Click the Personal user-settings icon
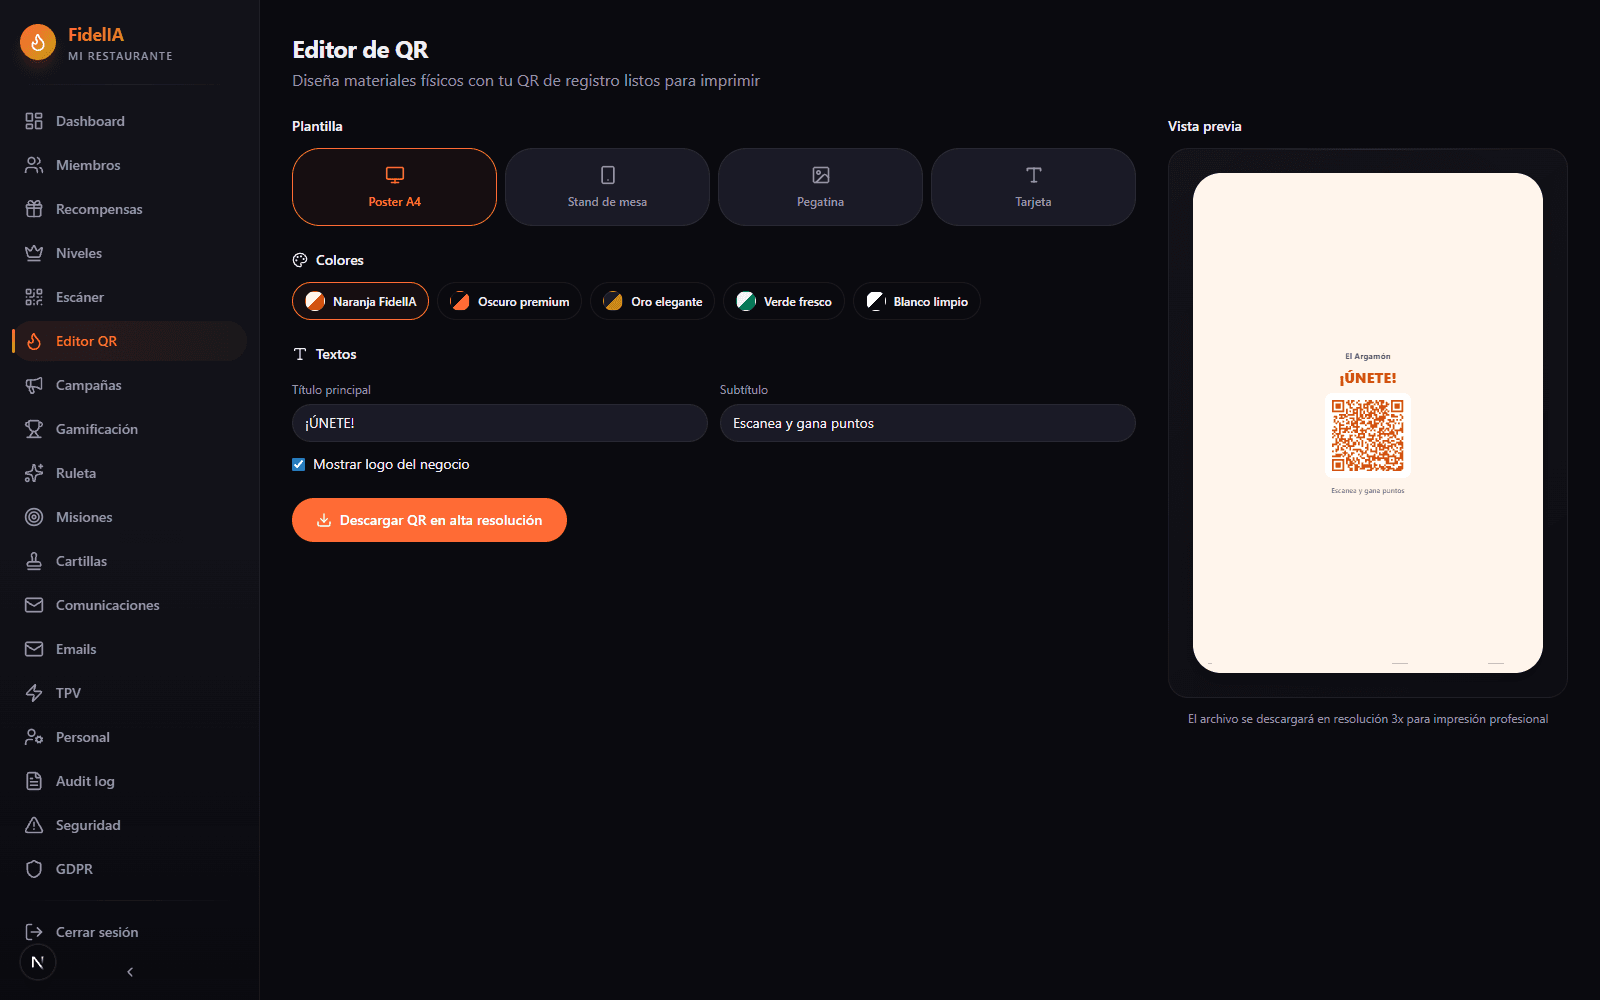 tap(34, 737)
